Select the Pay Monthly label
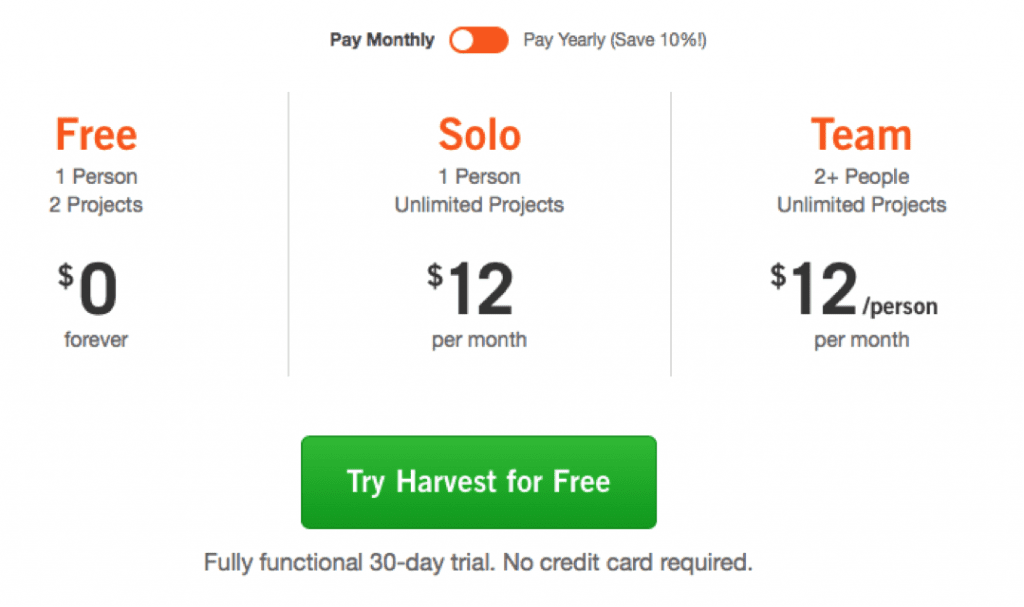 point(382,40)
